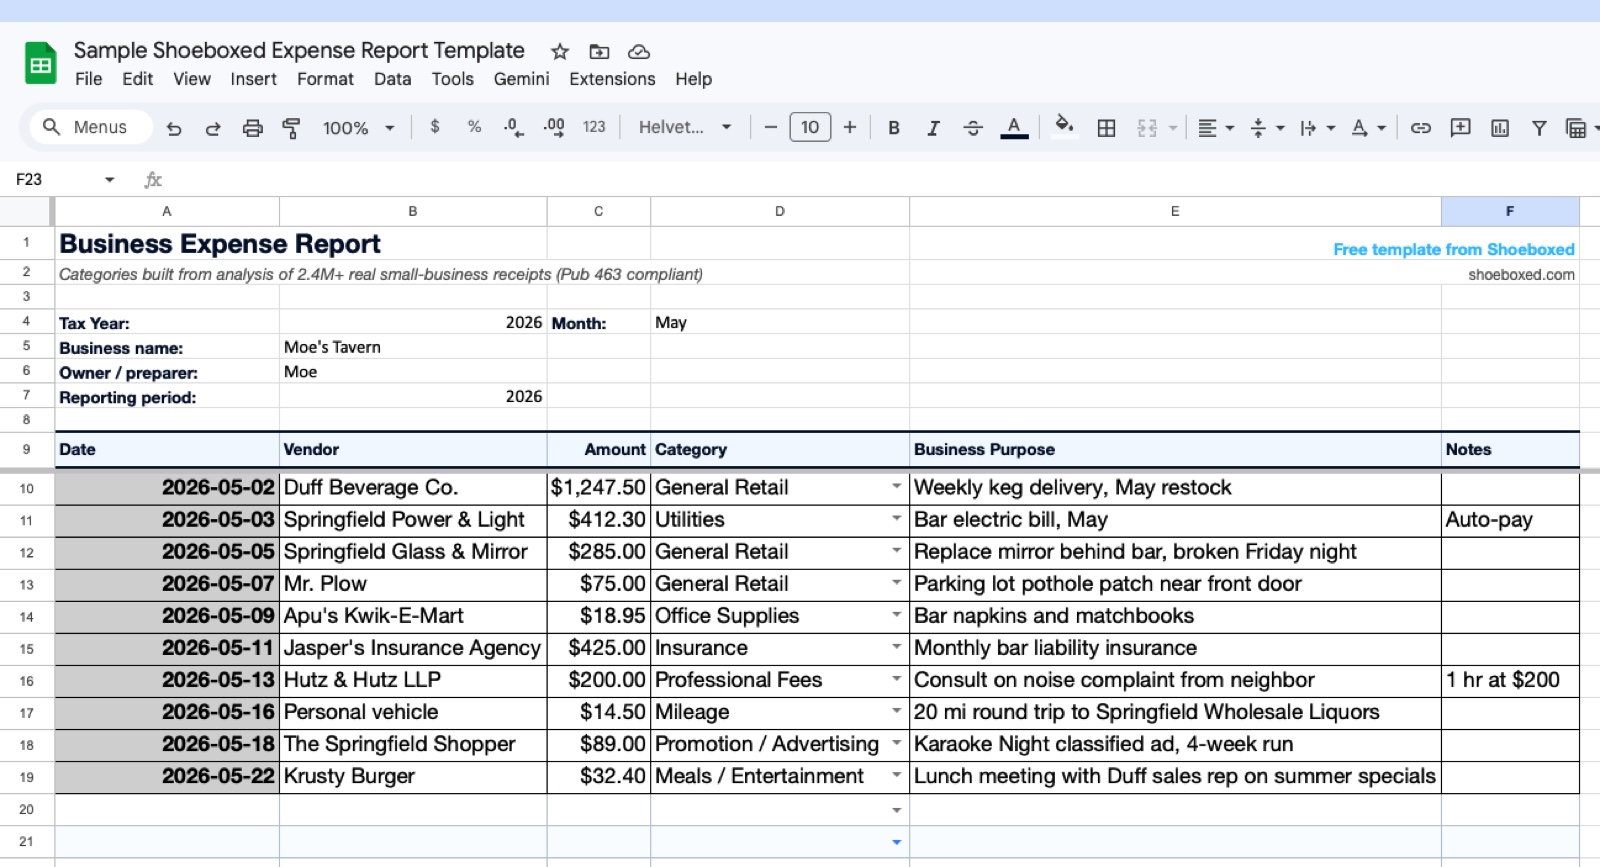The image size is (1600, 867).
Task: Open category dropdown for Mileage row
Action: [x=897, y=711]
